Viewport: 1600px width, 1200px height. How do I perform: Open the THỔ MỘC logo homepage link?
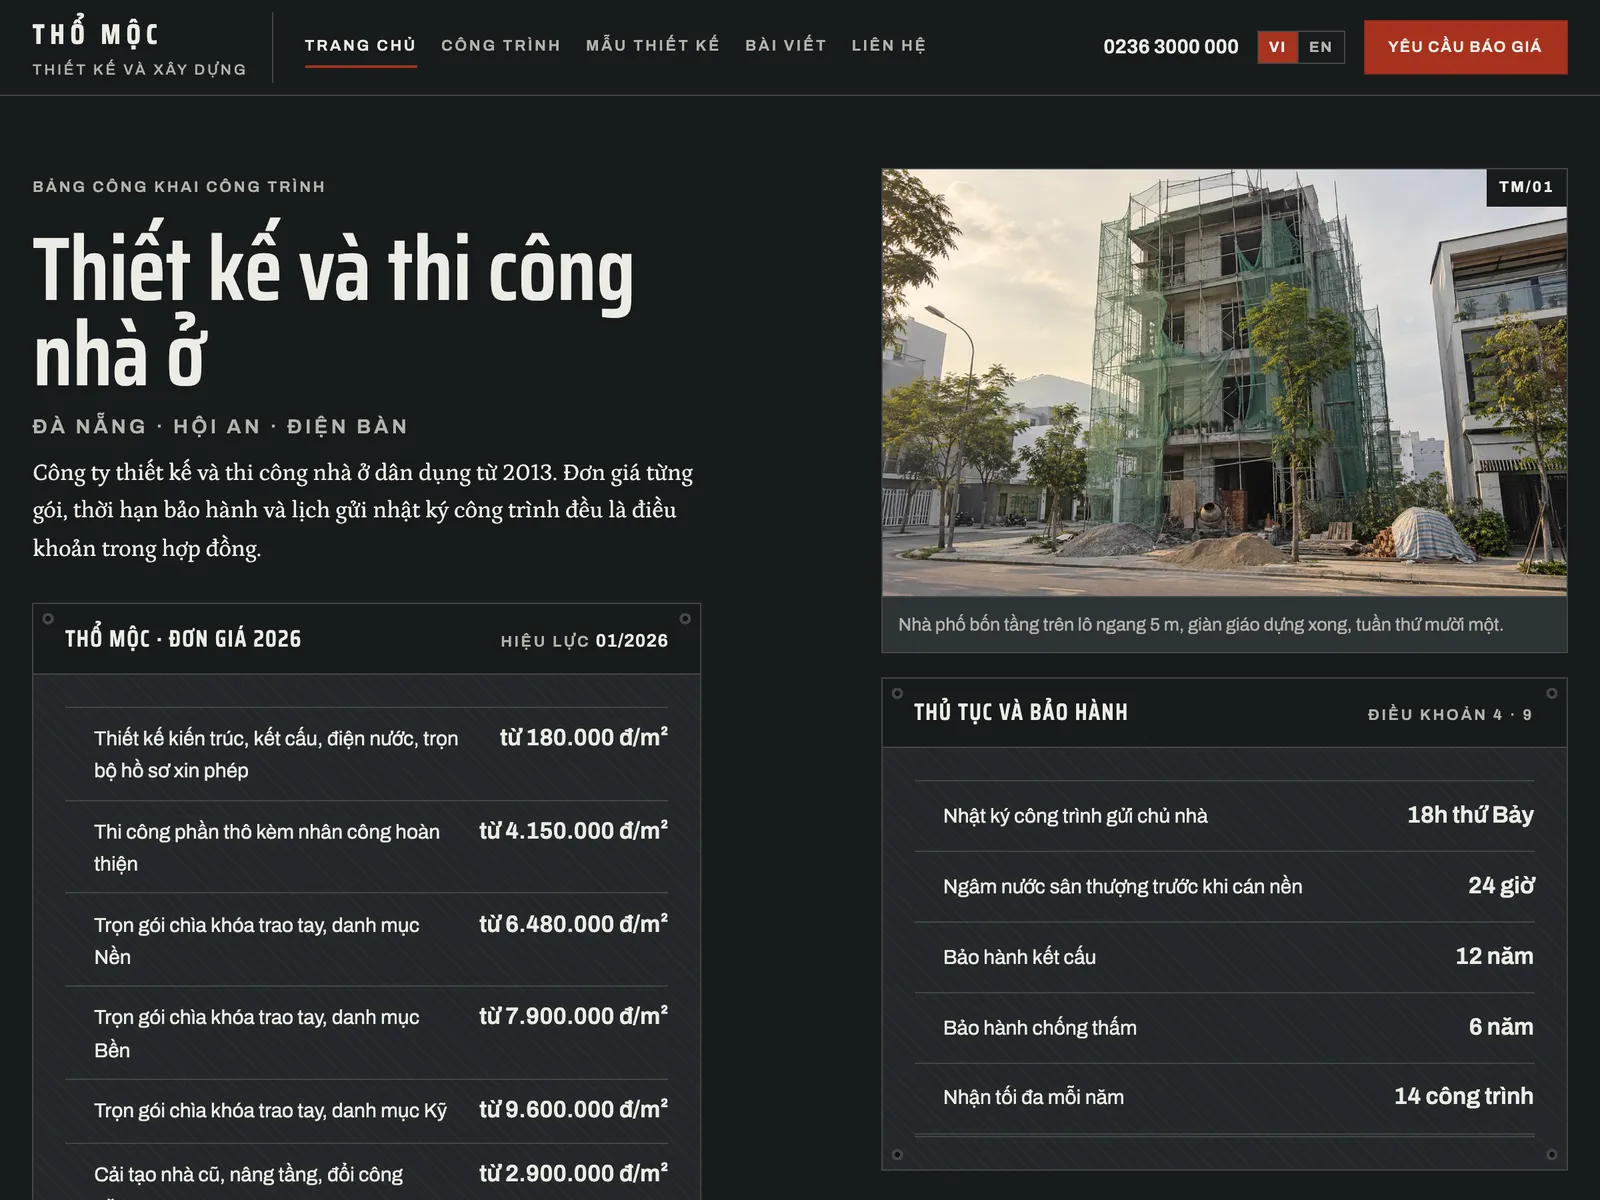pyautogui.click(x=139, y=48)
